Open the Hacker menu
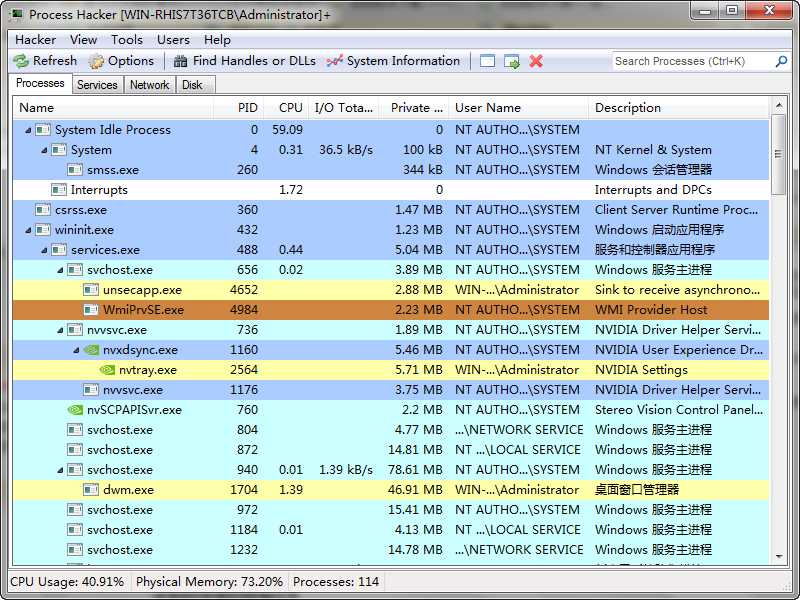Screen dimensions: 800x600 point(35,40)
